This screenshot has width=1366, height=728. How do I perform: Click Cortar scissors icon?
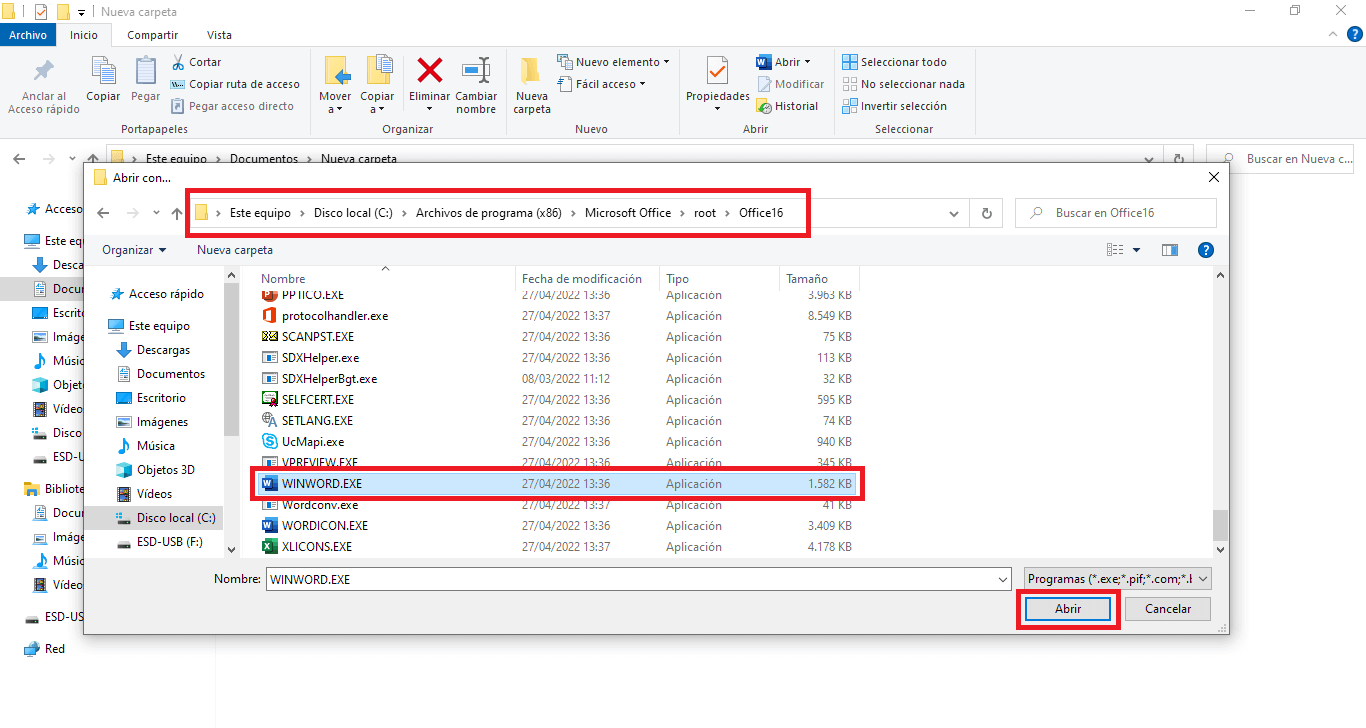coord(178,62)
